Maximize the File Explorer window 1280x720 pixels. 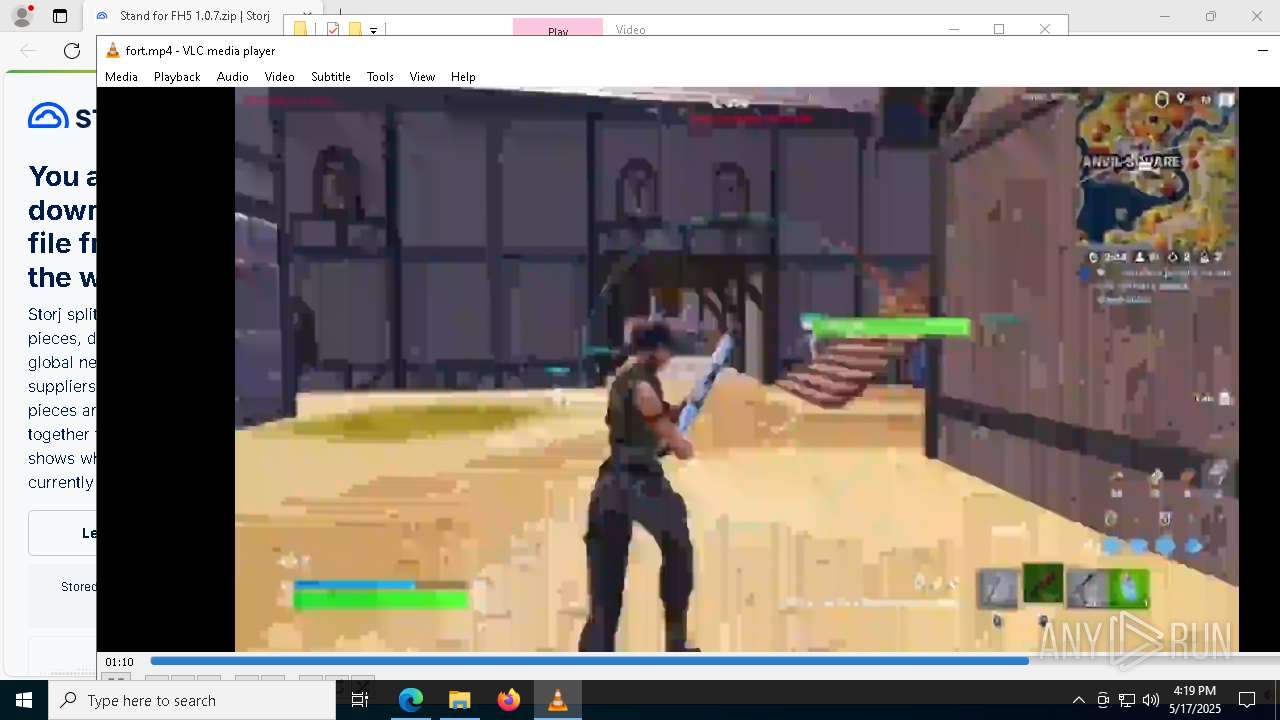point(998,29)
